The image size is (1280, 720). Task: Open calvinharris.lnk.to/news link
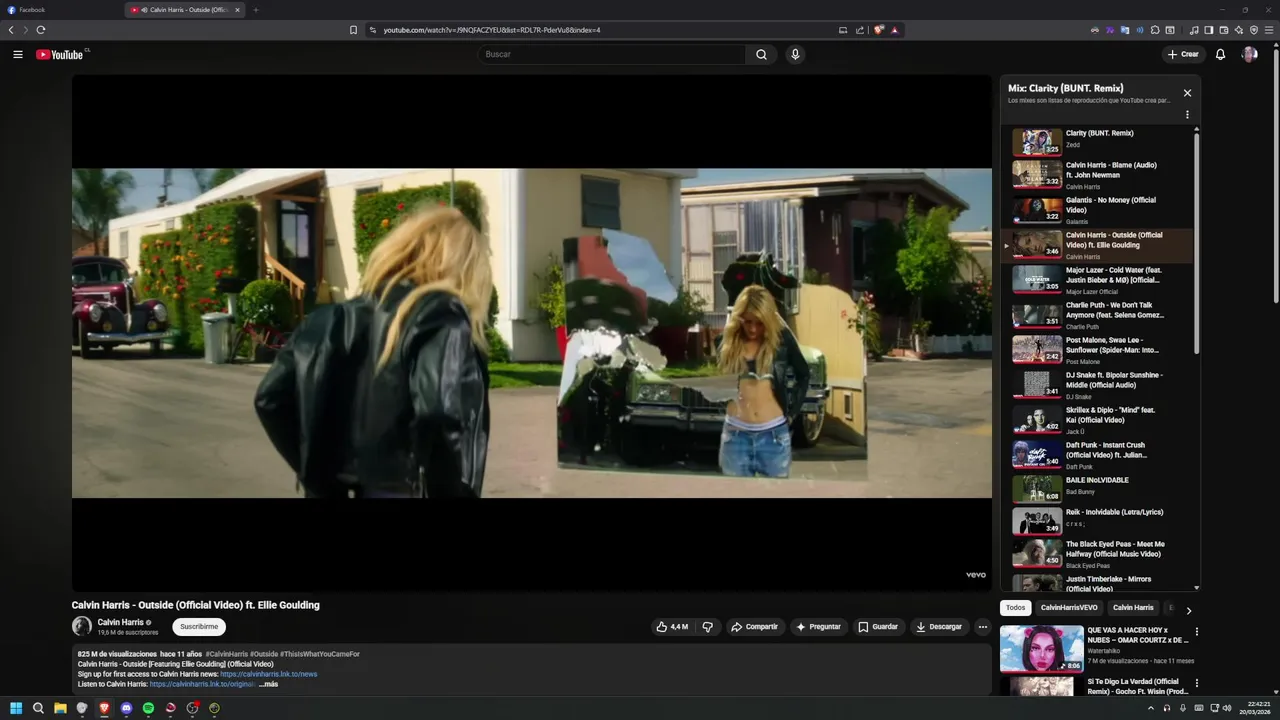pos(268,674)
